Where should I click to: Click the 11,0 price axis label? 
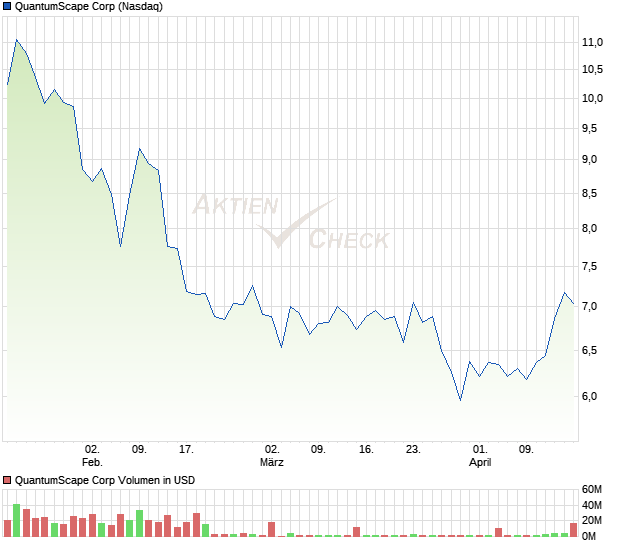coord(592,42)
